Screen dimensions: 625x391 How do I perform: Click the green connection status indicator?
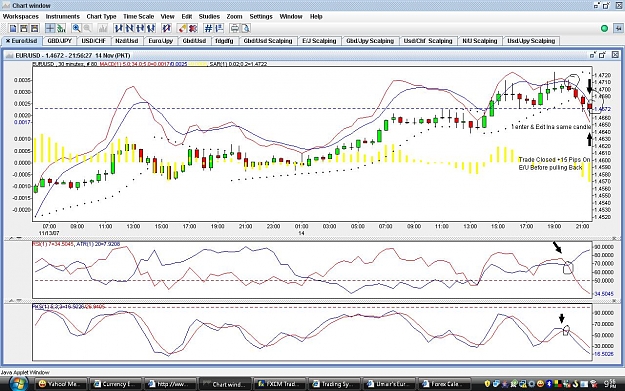[x=605, y=28]
